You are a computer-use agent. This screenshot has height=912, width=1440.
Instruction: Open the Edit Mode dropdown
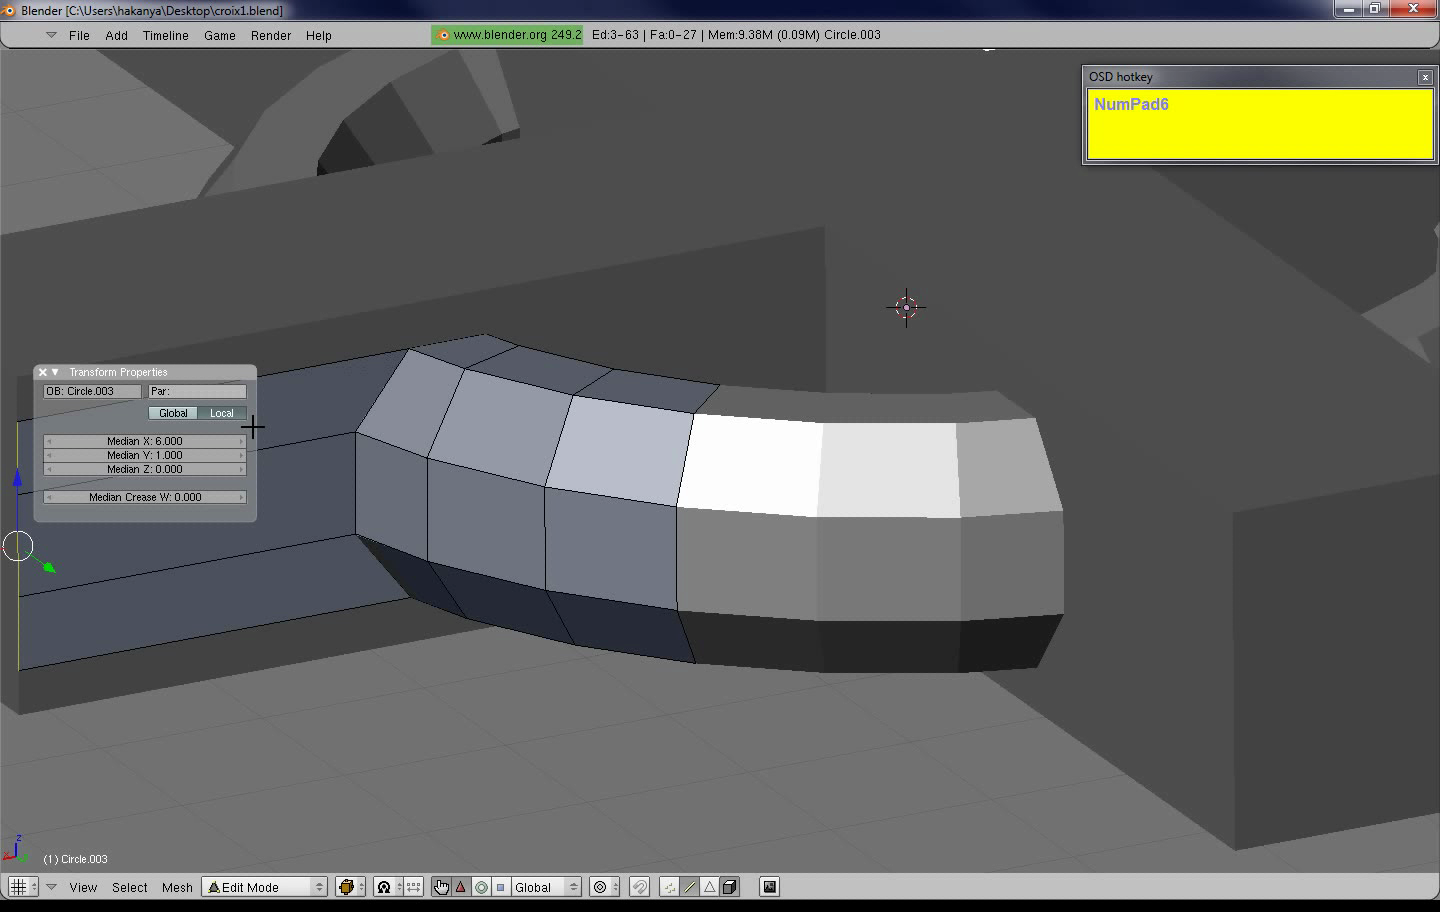(x=265, y=887)
